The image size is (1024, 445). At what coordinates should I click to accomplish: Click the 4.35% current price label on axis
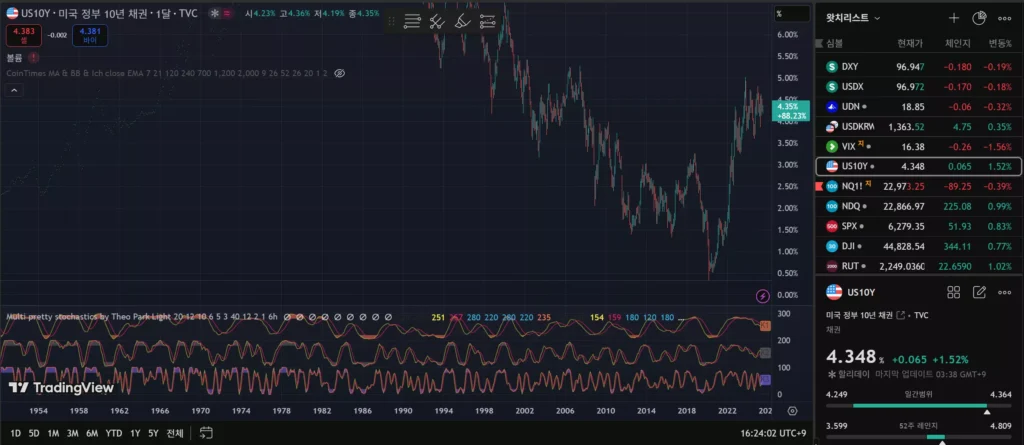(x=790, y=110)
